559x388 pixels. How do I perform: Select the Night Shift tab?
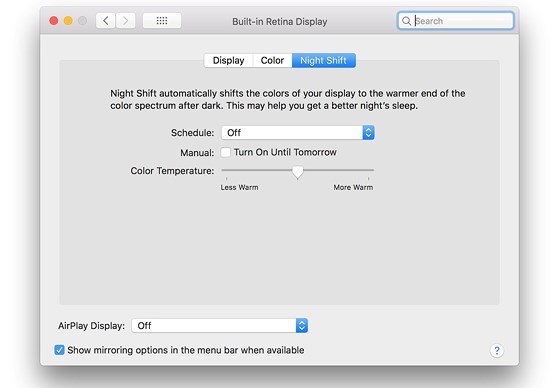[324, 60]
